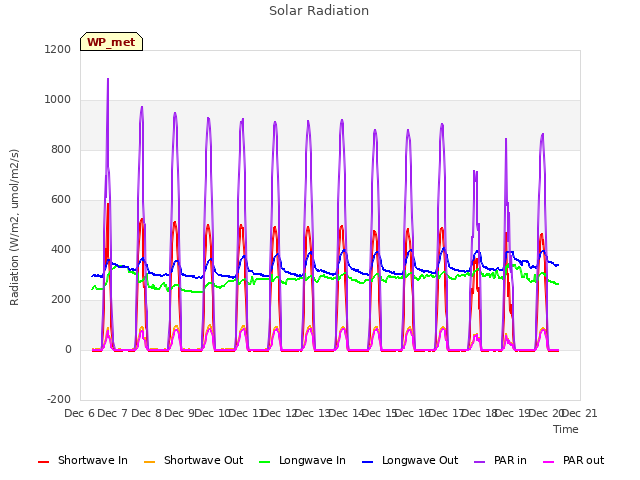Click the blue Longwave Out color marker
The width and height of the screenshot is (640, 480).
point(367,462)
